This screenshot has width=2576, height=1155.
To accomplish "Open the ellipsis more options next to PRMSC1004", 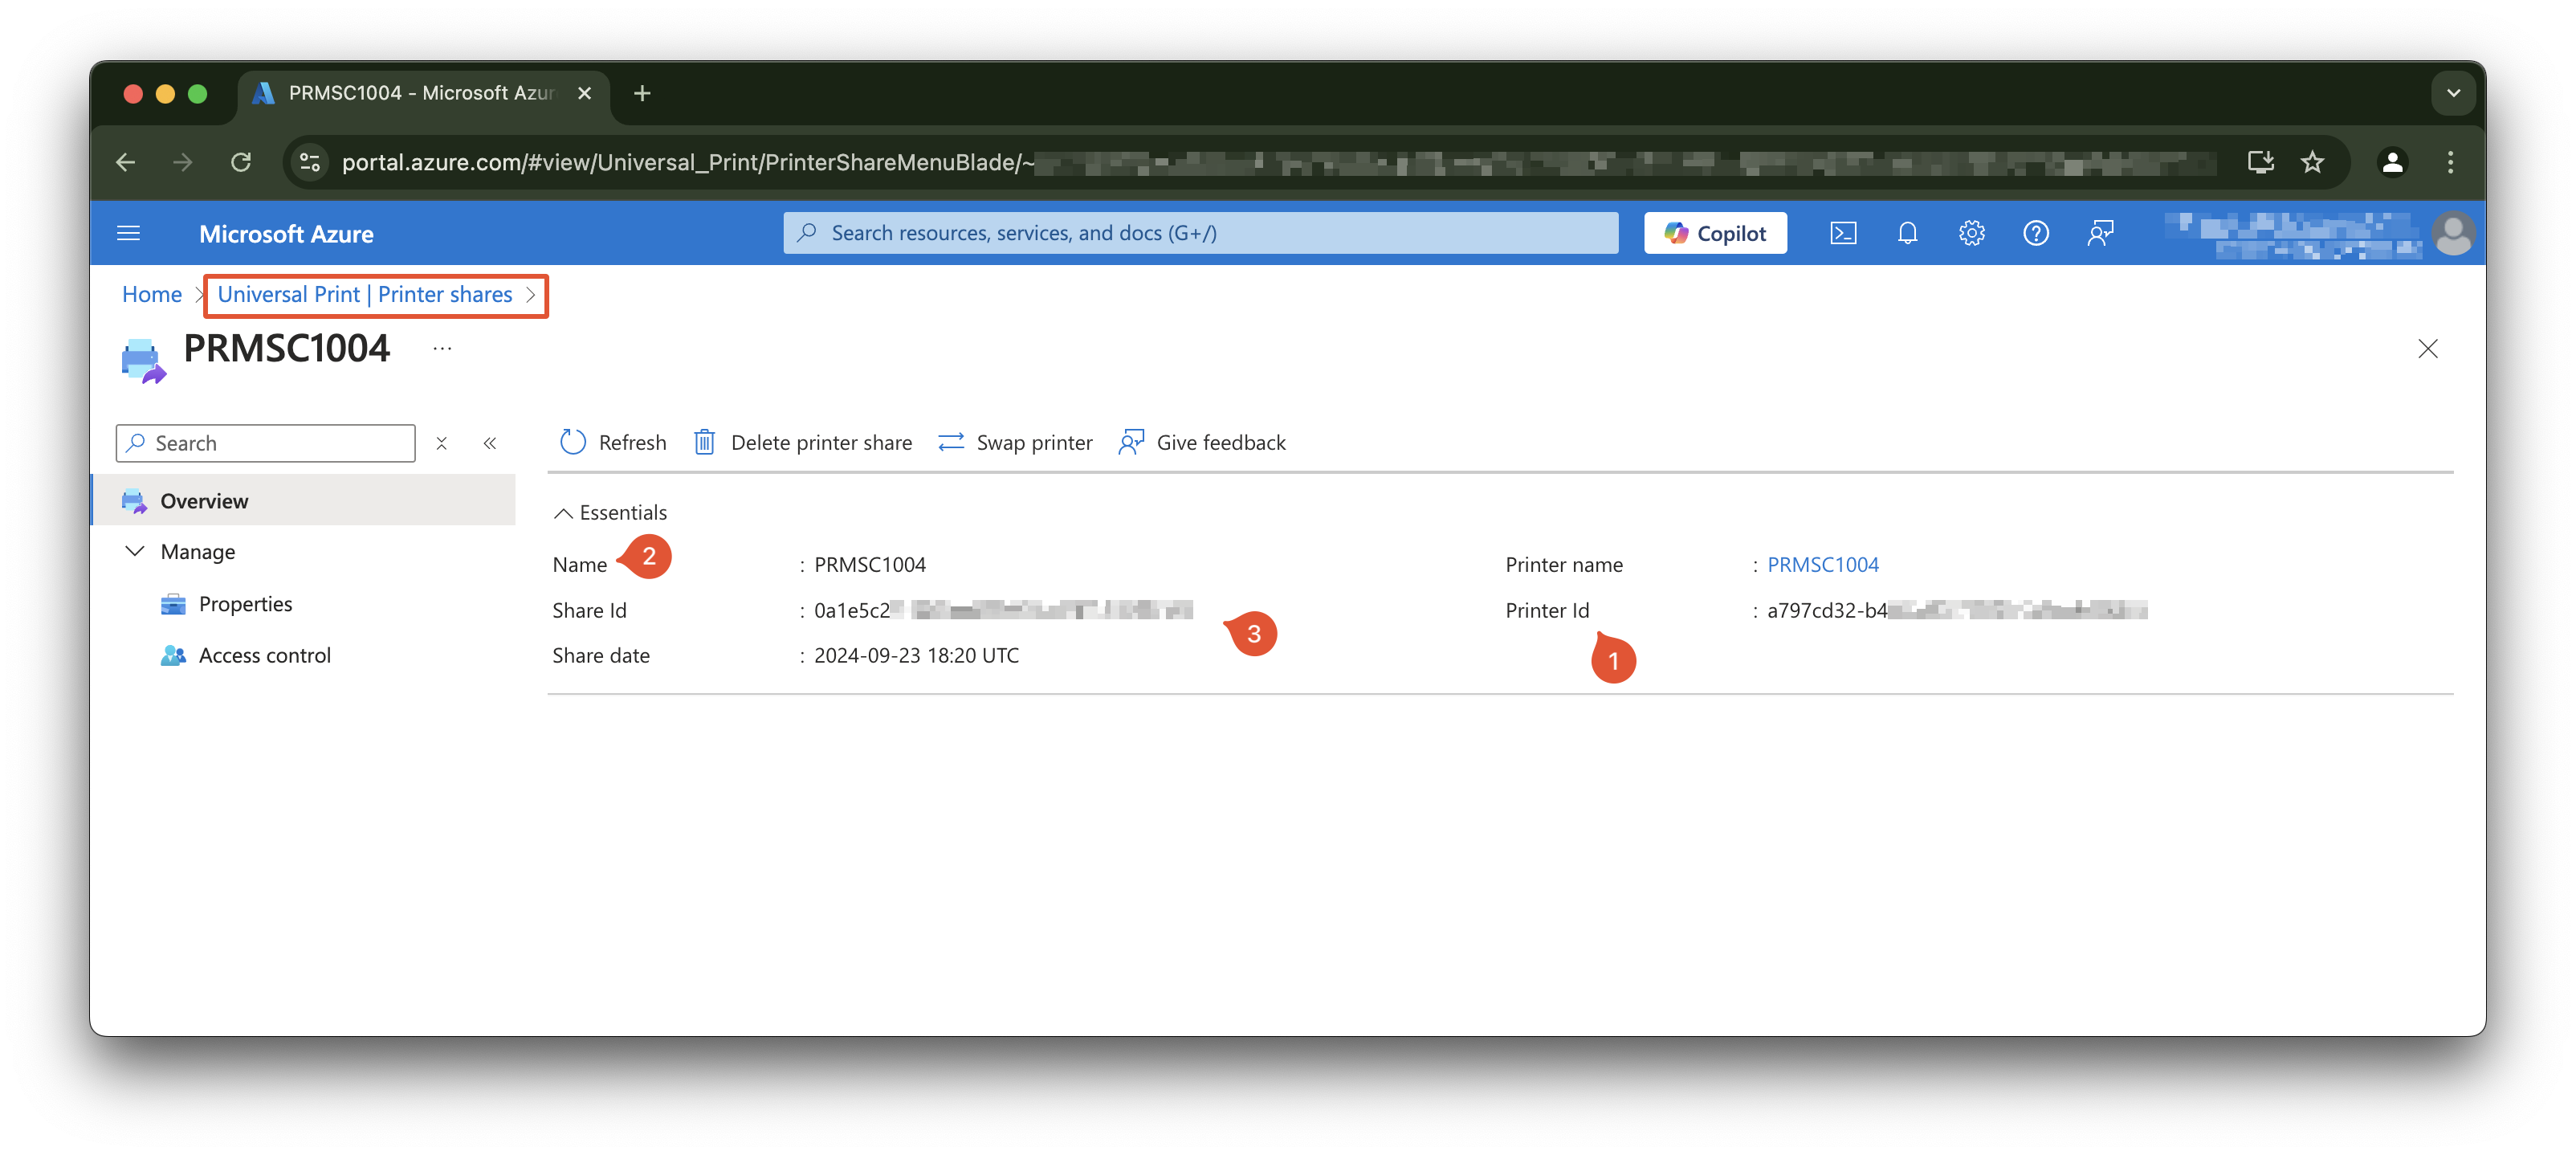I will point(442,348).
